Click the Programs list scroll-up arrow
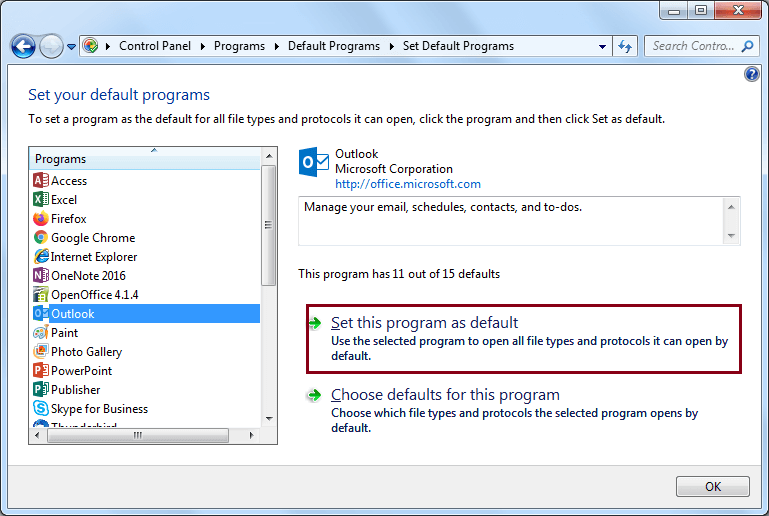 pyautogui.click(x=269, y=156)
